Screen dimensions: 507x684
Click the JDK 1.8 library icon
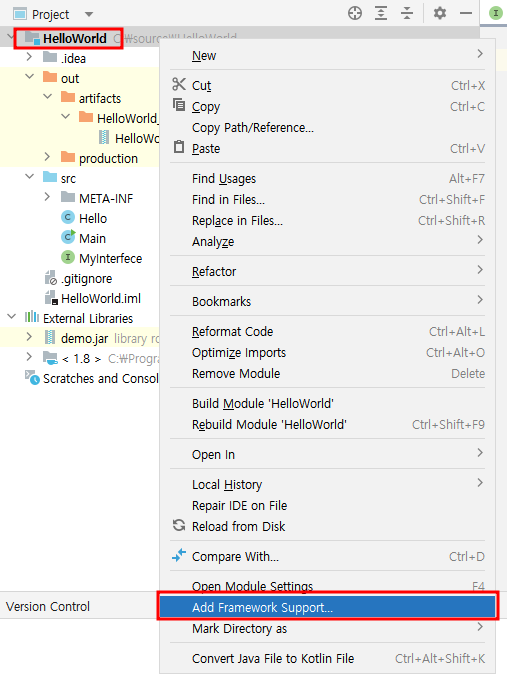(50, 358)
